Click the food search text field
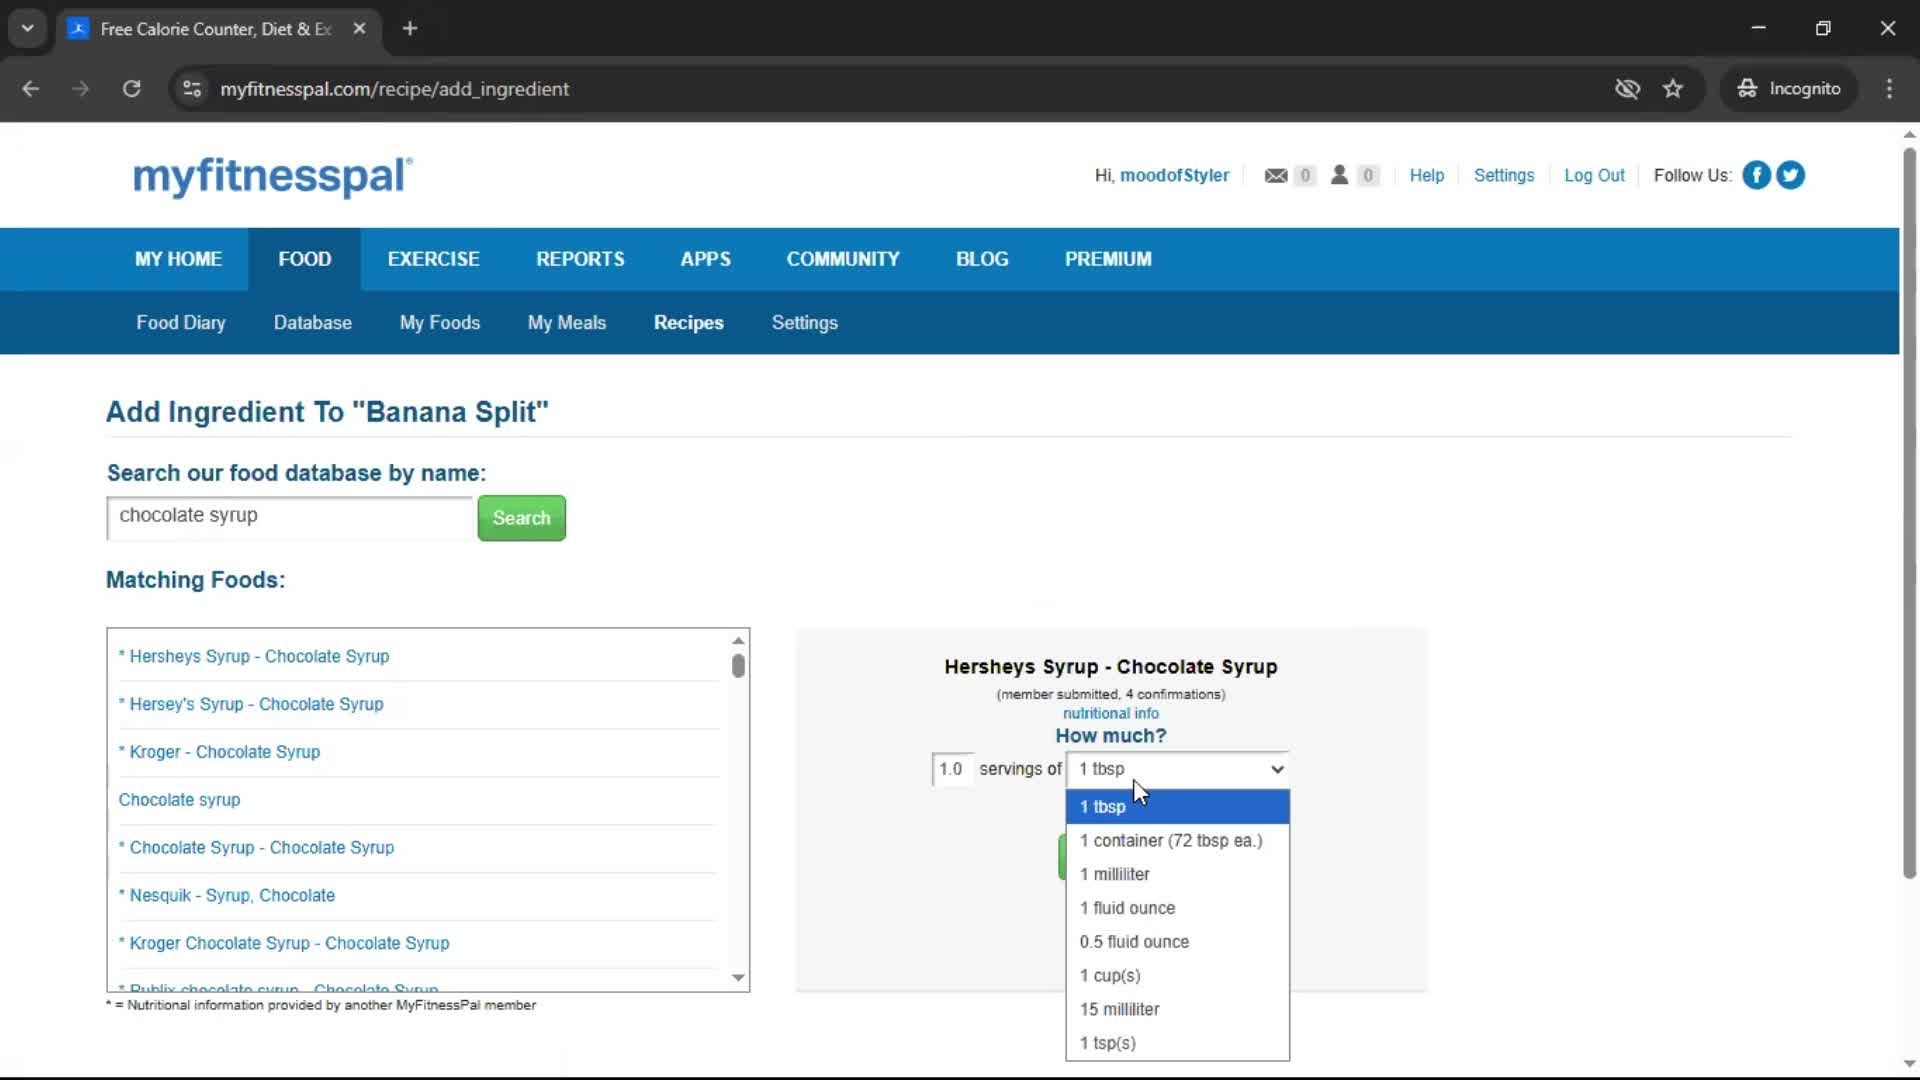The width and height of the screenshot is (1920, 1080). (x=289, y=517)
